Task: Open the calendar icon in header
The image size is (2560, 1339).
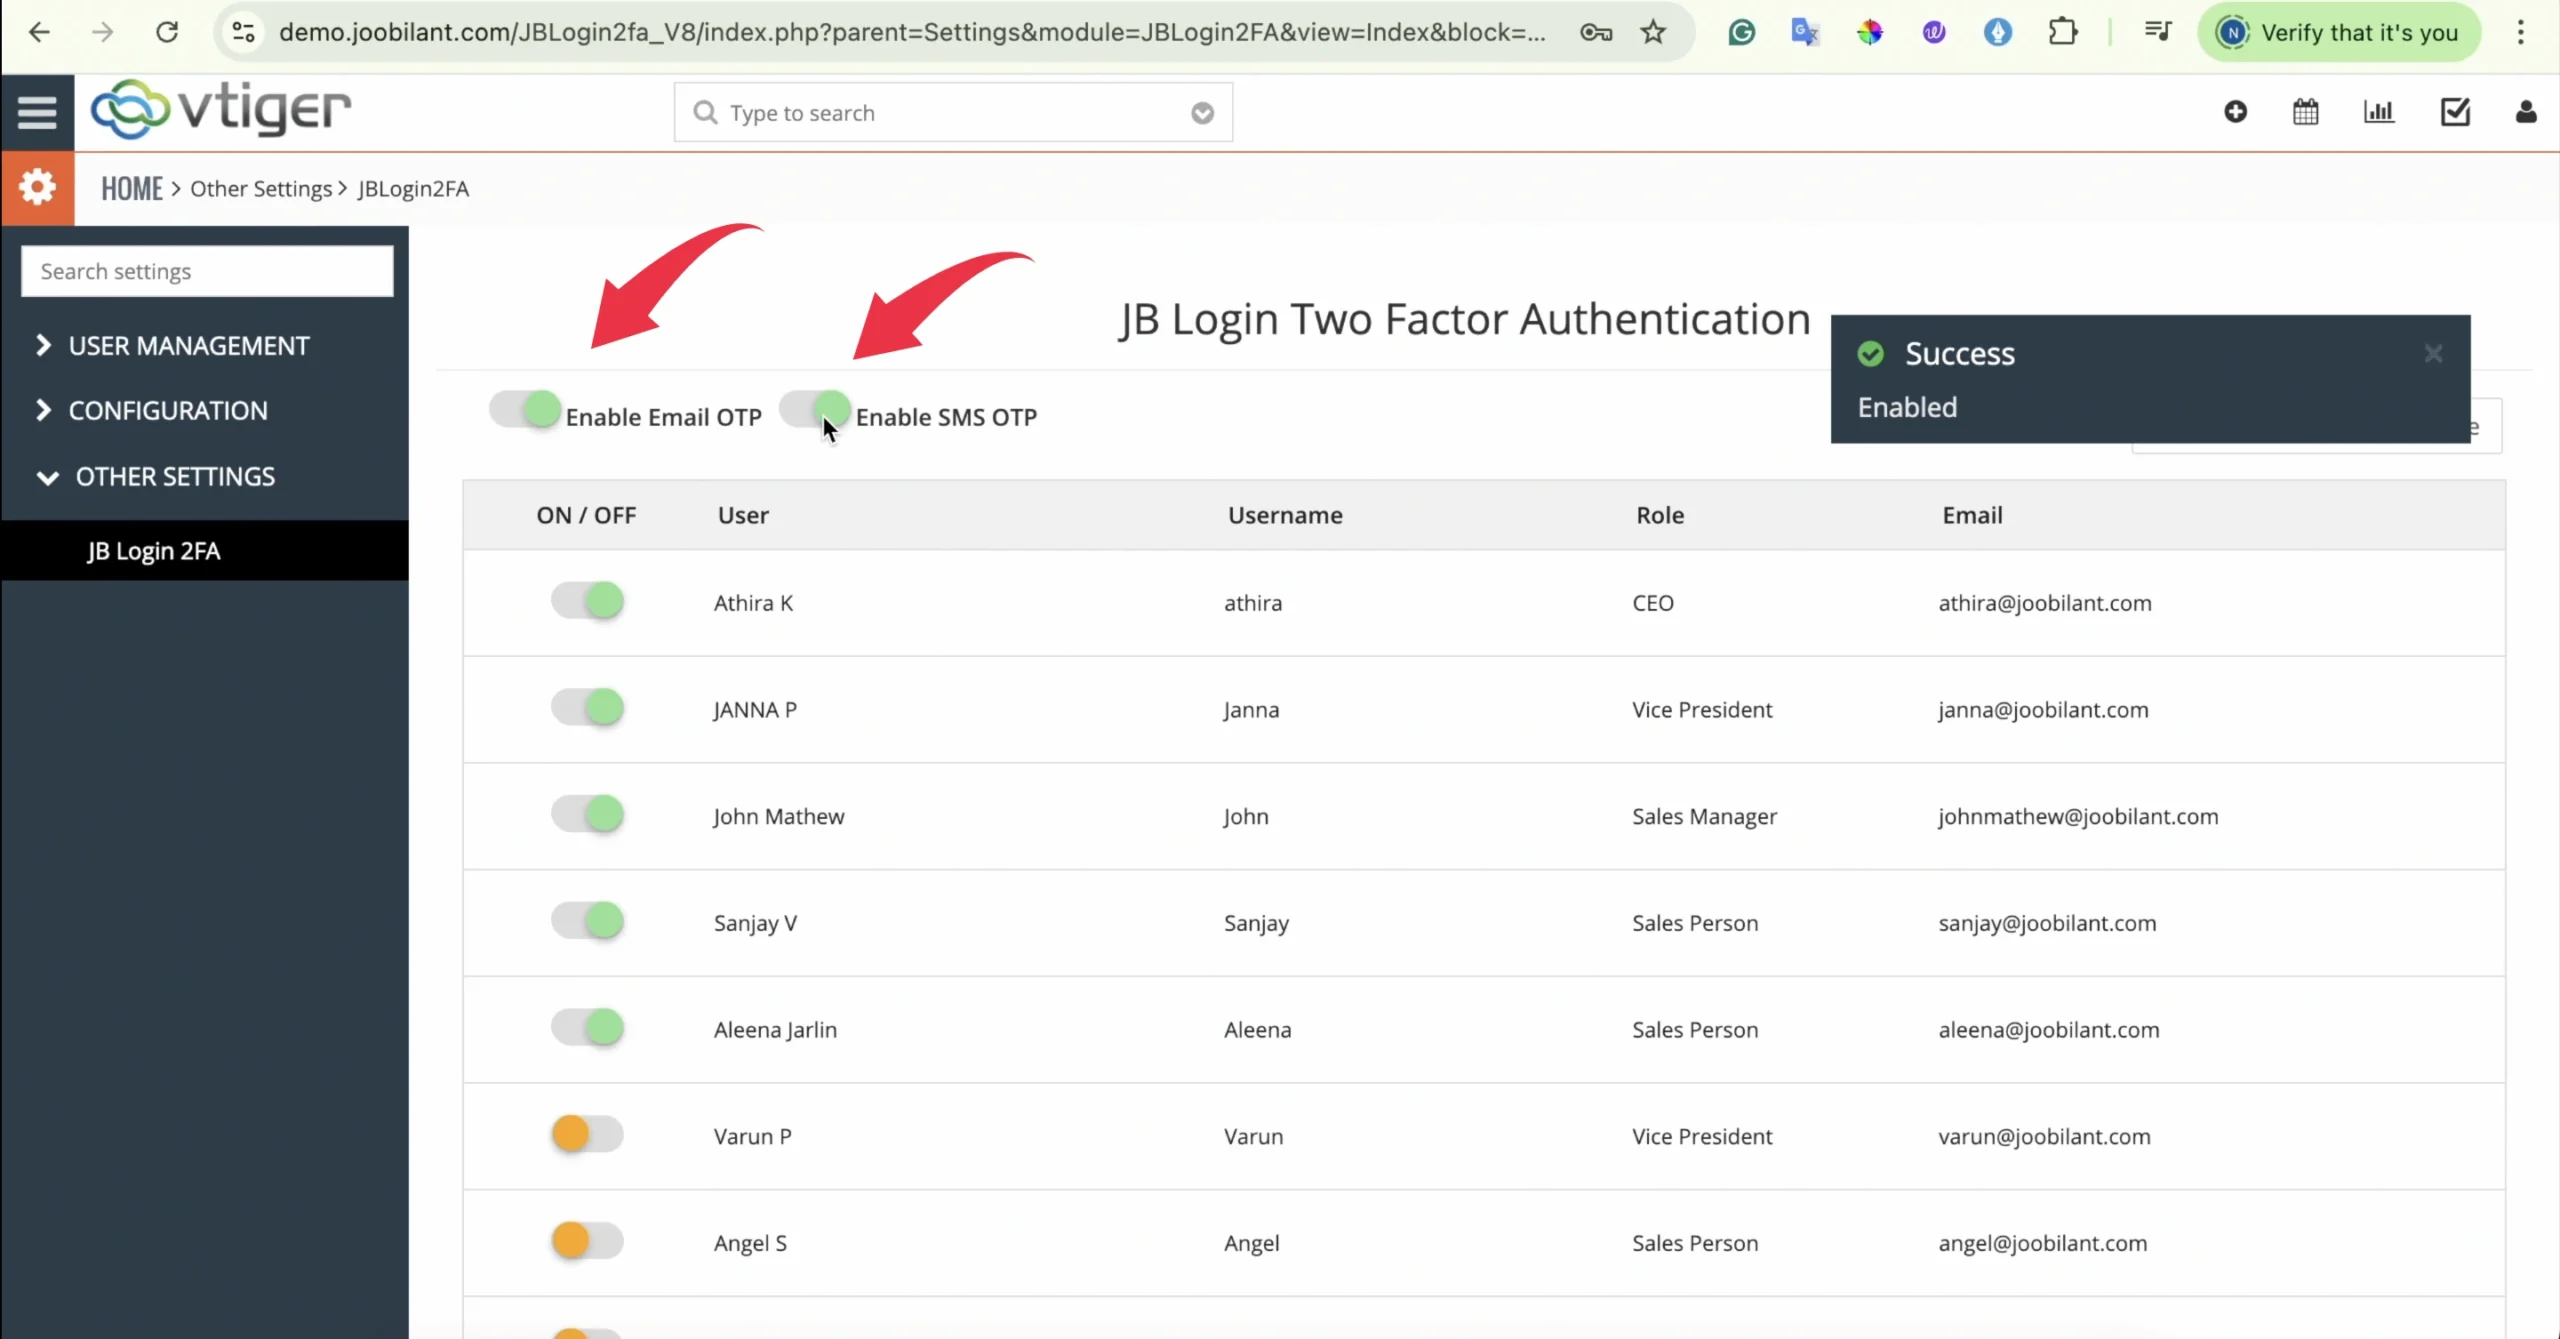Action: pos(2305,112)
